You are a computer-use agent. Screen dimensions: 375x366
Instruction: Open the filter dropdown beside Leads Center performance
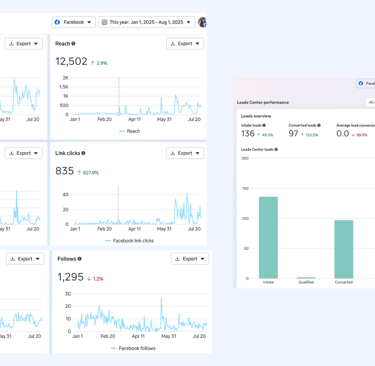(370, 102)
